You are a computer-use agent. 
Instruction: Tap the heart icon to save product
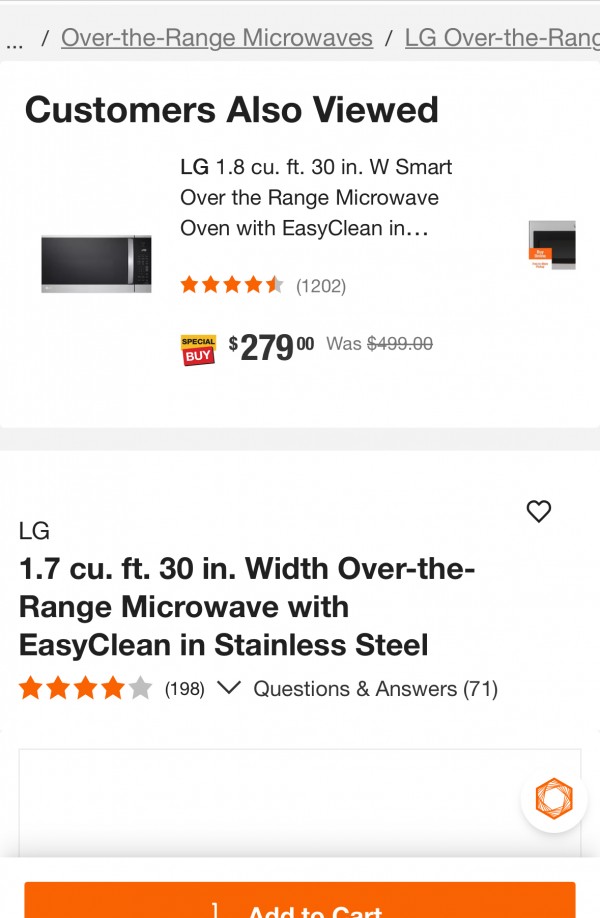[539, 511]
